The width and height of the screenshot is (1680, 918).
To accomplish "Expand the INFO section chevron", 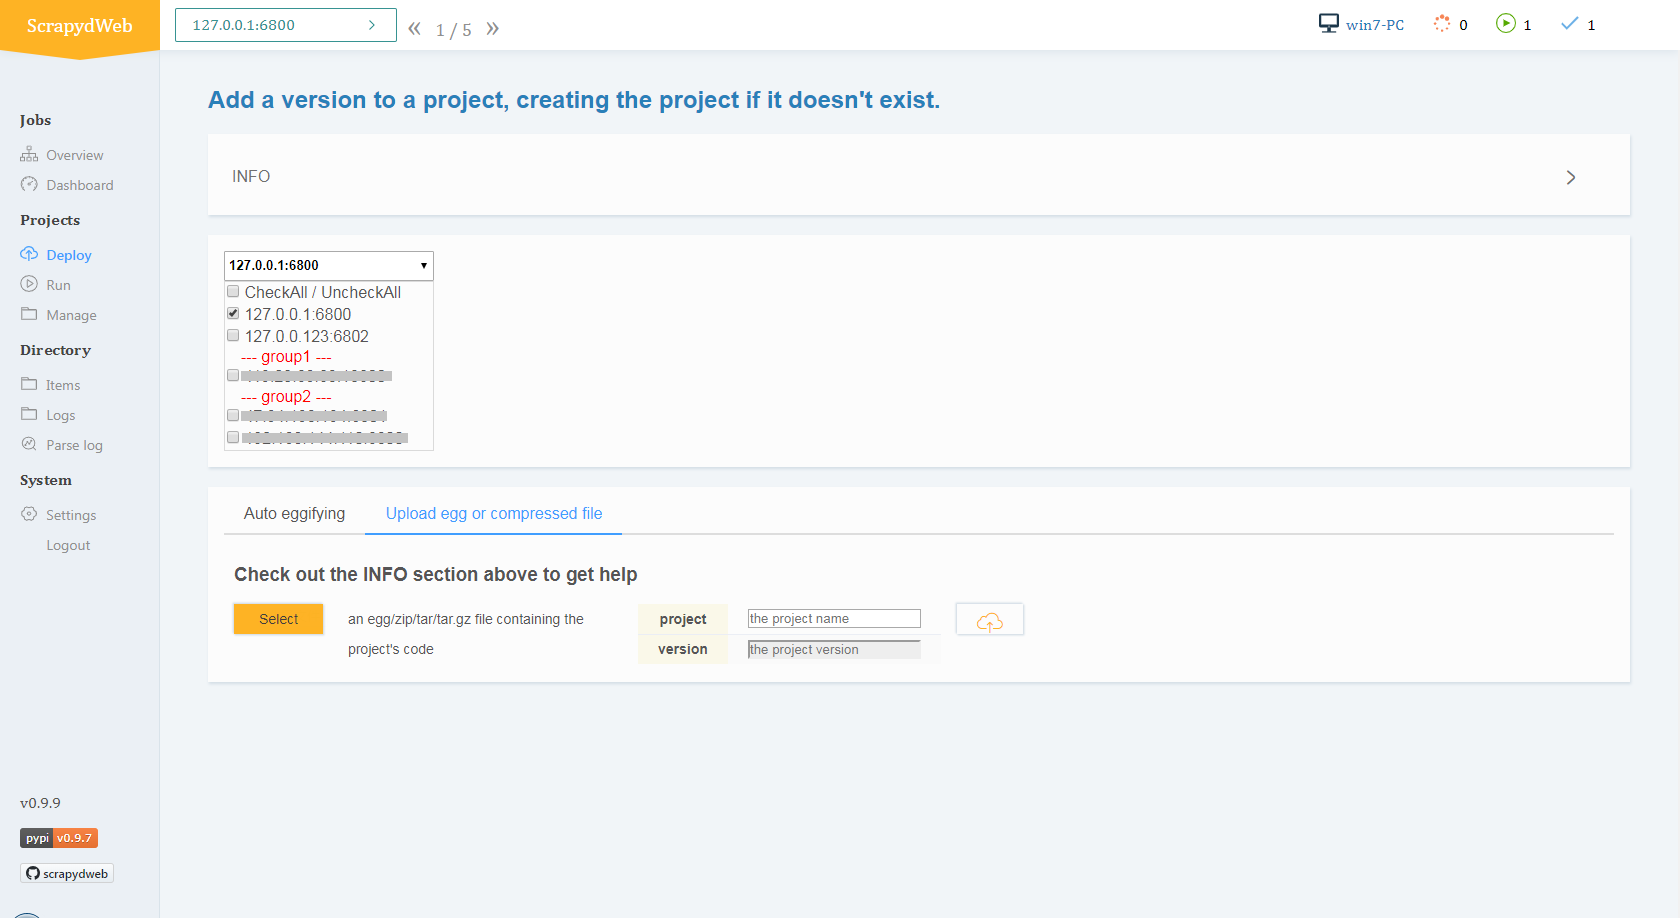I will click(x=1570, y=177).
